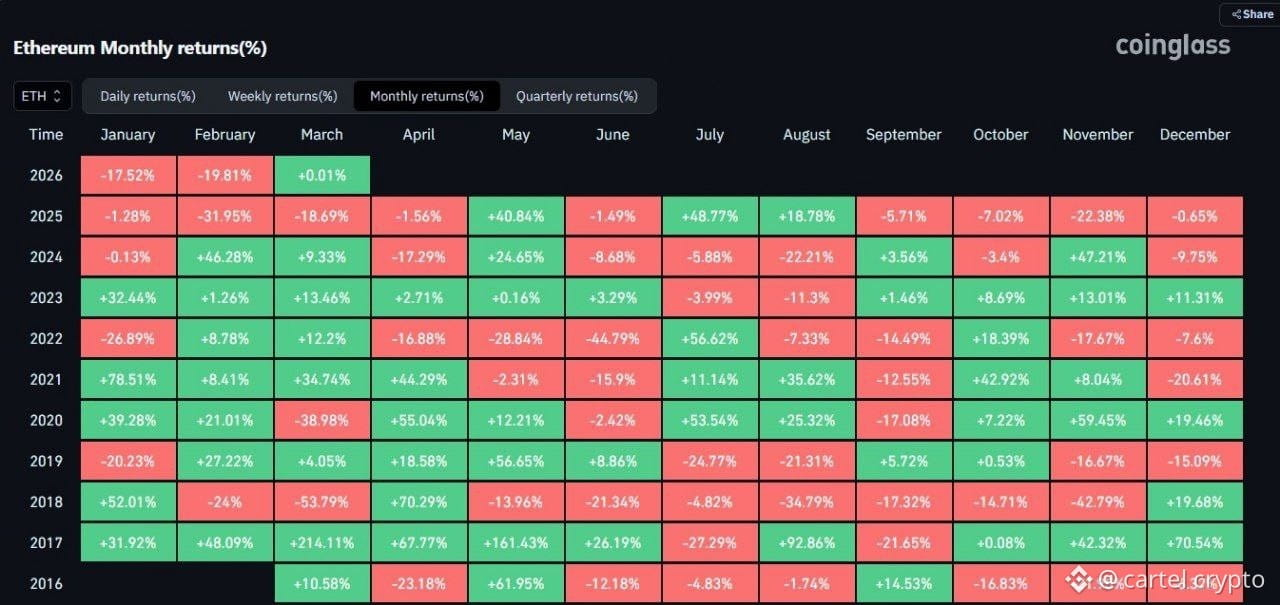This screenshot has width=1280, height=605.
Task: Click the coinglass logo
Action: click(1173, 45)
